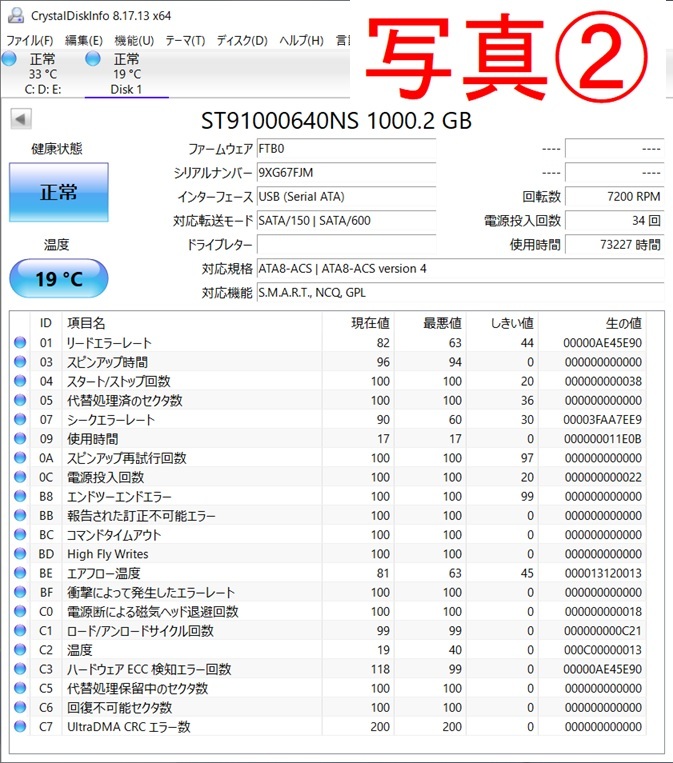Open the ディスク(D) menu
This screenshot has width=673, height=763.
pos(242,40)
